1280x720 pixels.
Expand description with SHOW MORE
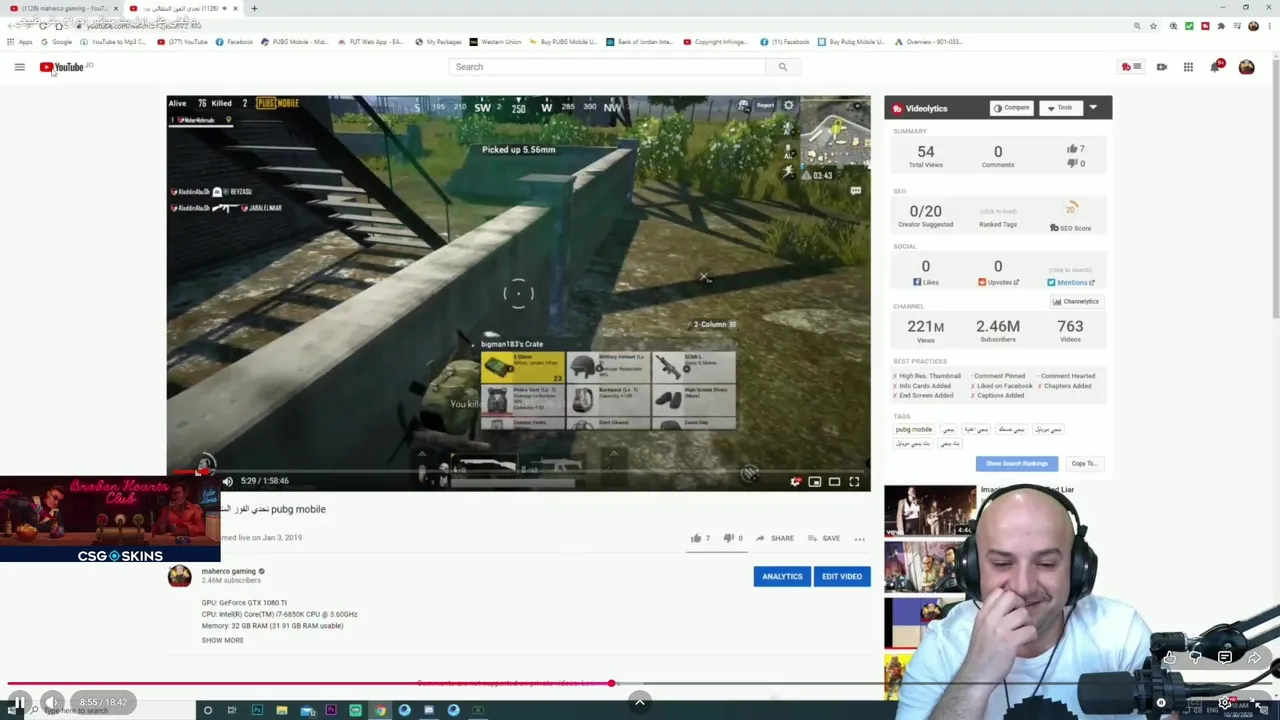point(222,640)
